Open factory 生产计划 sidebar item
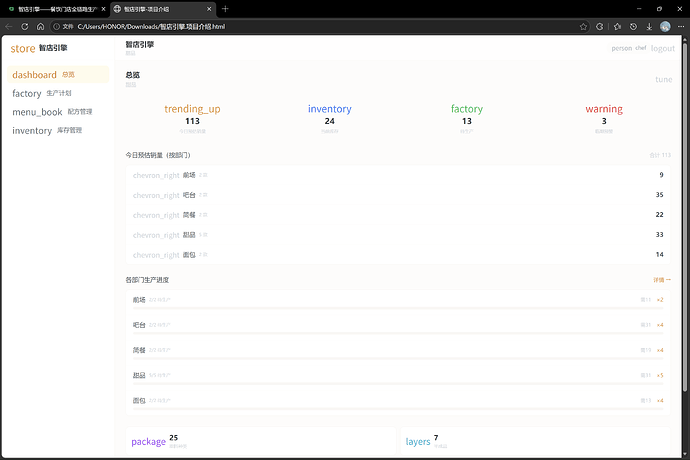Viewport: 690px width, 460px height. click(58, 93)
